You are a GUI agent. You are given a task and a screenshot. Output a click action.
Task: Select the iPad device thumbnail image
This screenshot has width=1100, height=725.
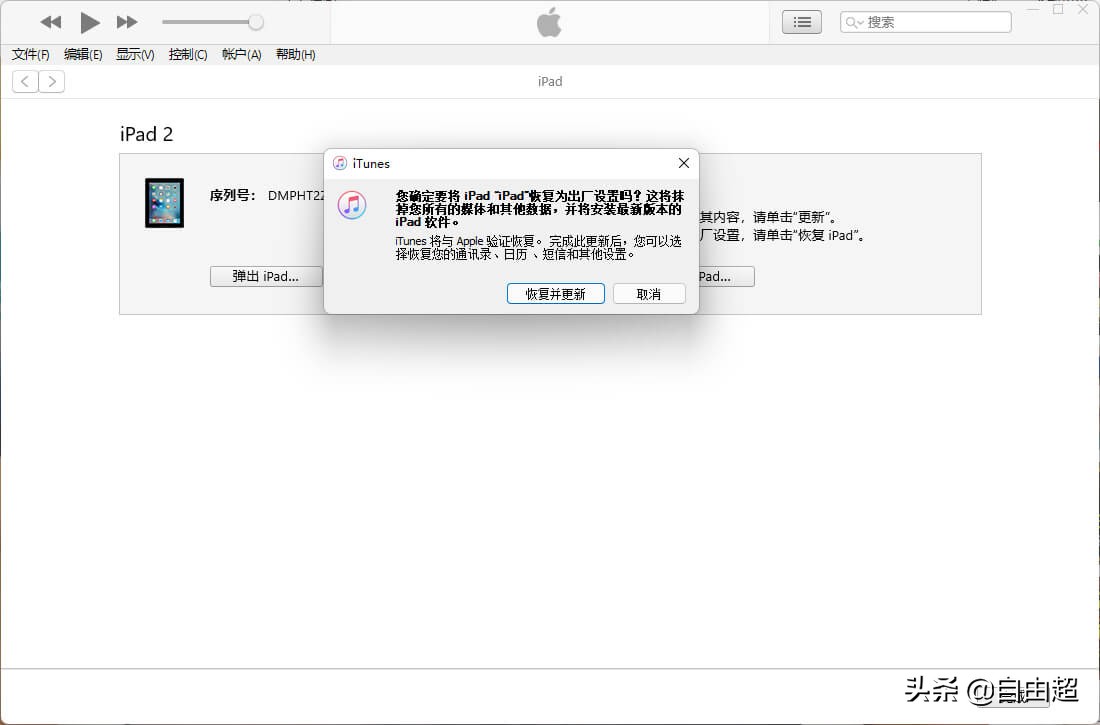click(164, 203)
